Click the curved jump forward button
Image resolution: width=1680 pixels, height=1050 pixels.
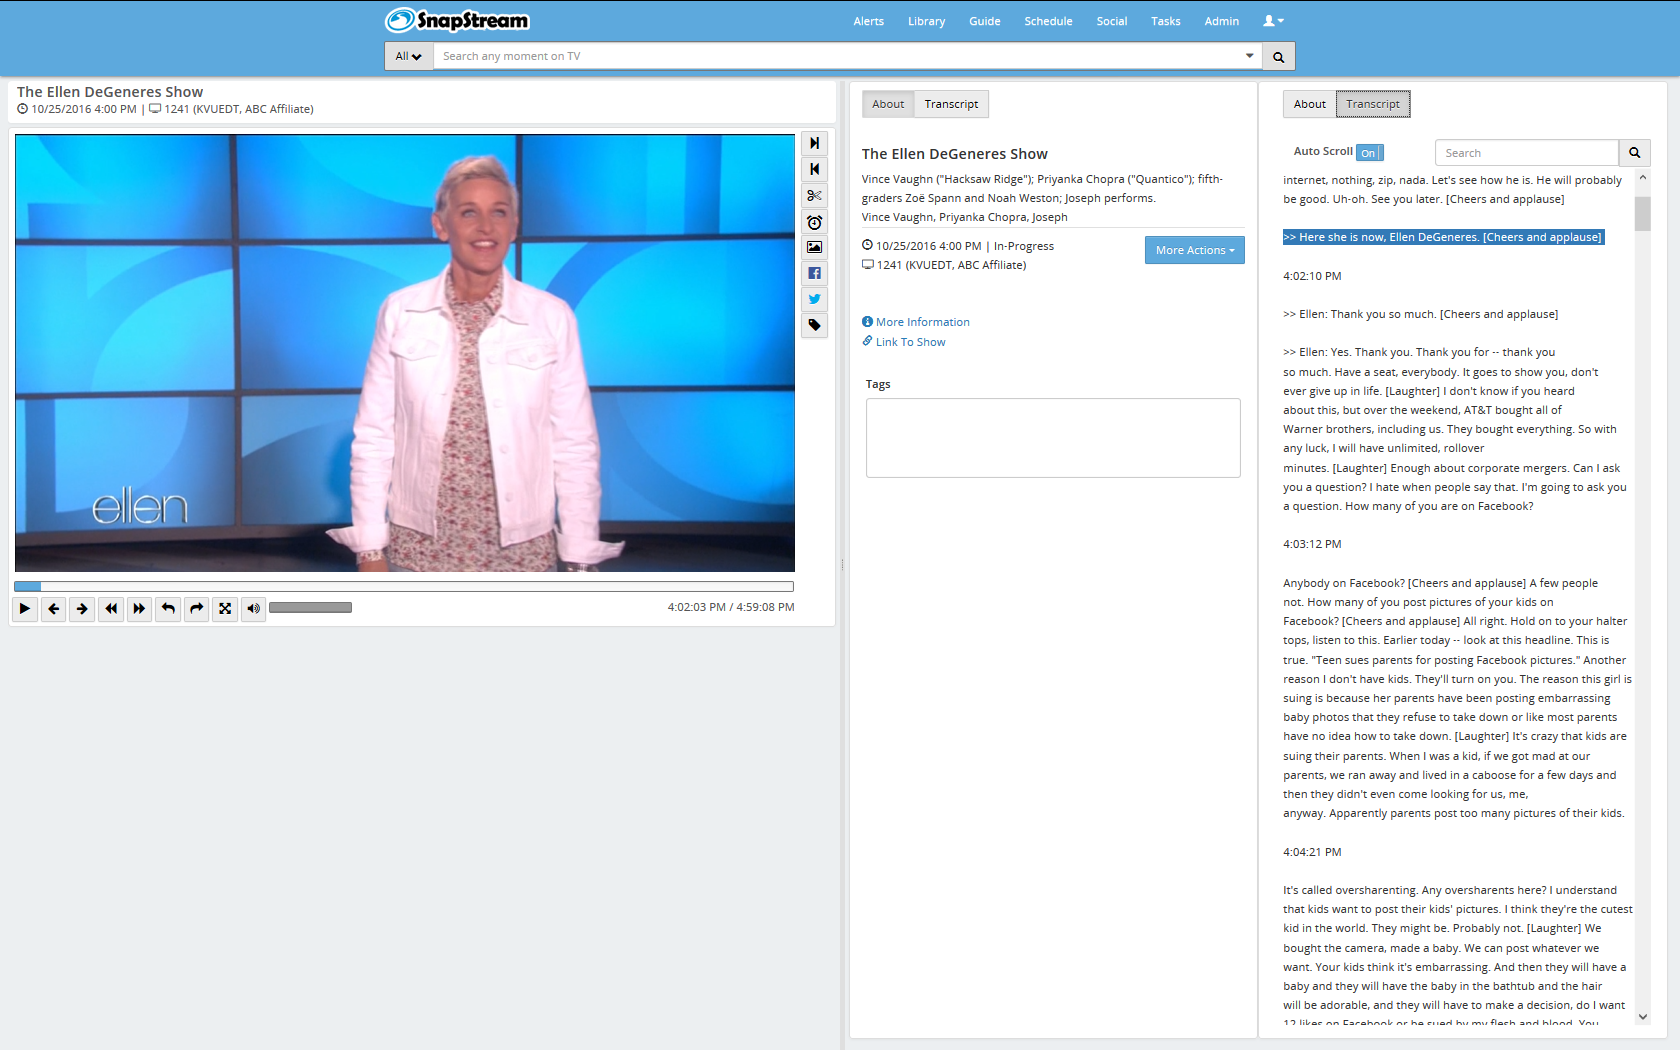[197, 608]
